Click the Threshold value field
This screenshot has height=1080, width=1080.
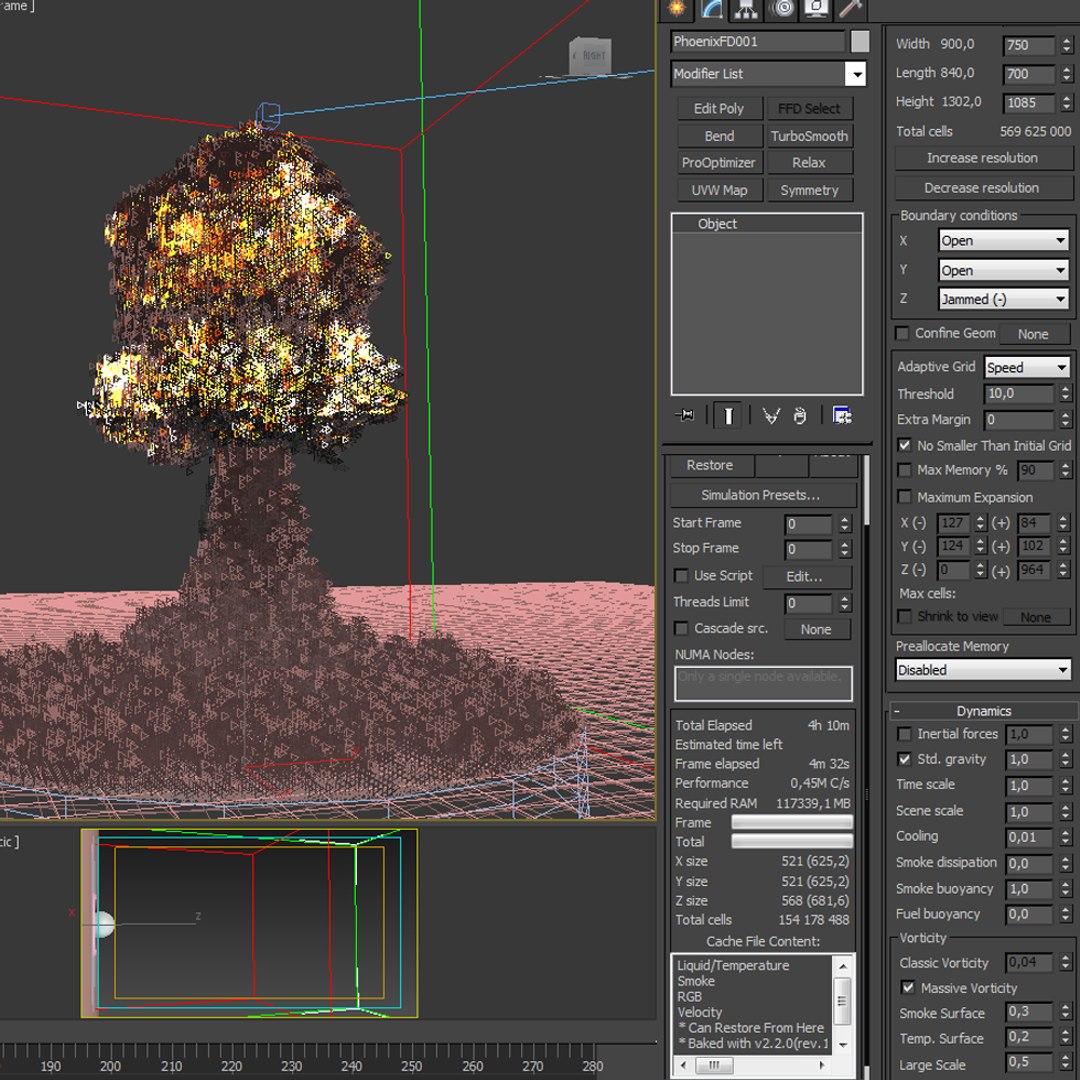click(1019, 393)
